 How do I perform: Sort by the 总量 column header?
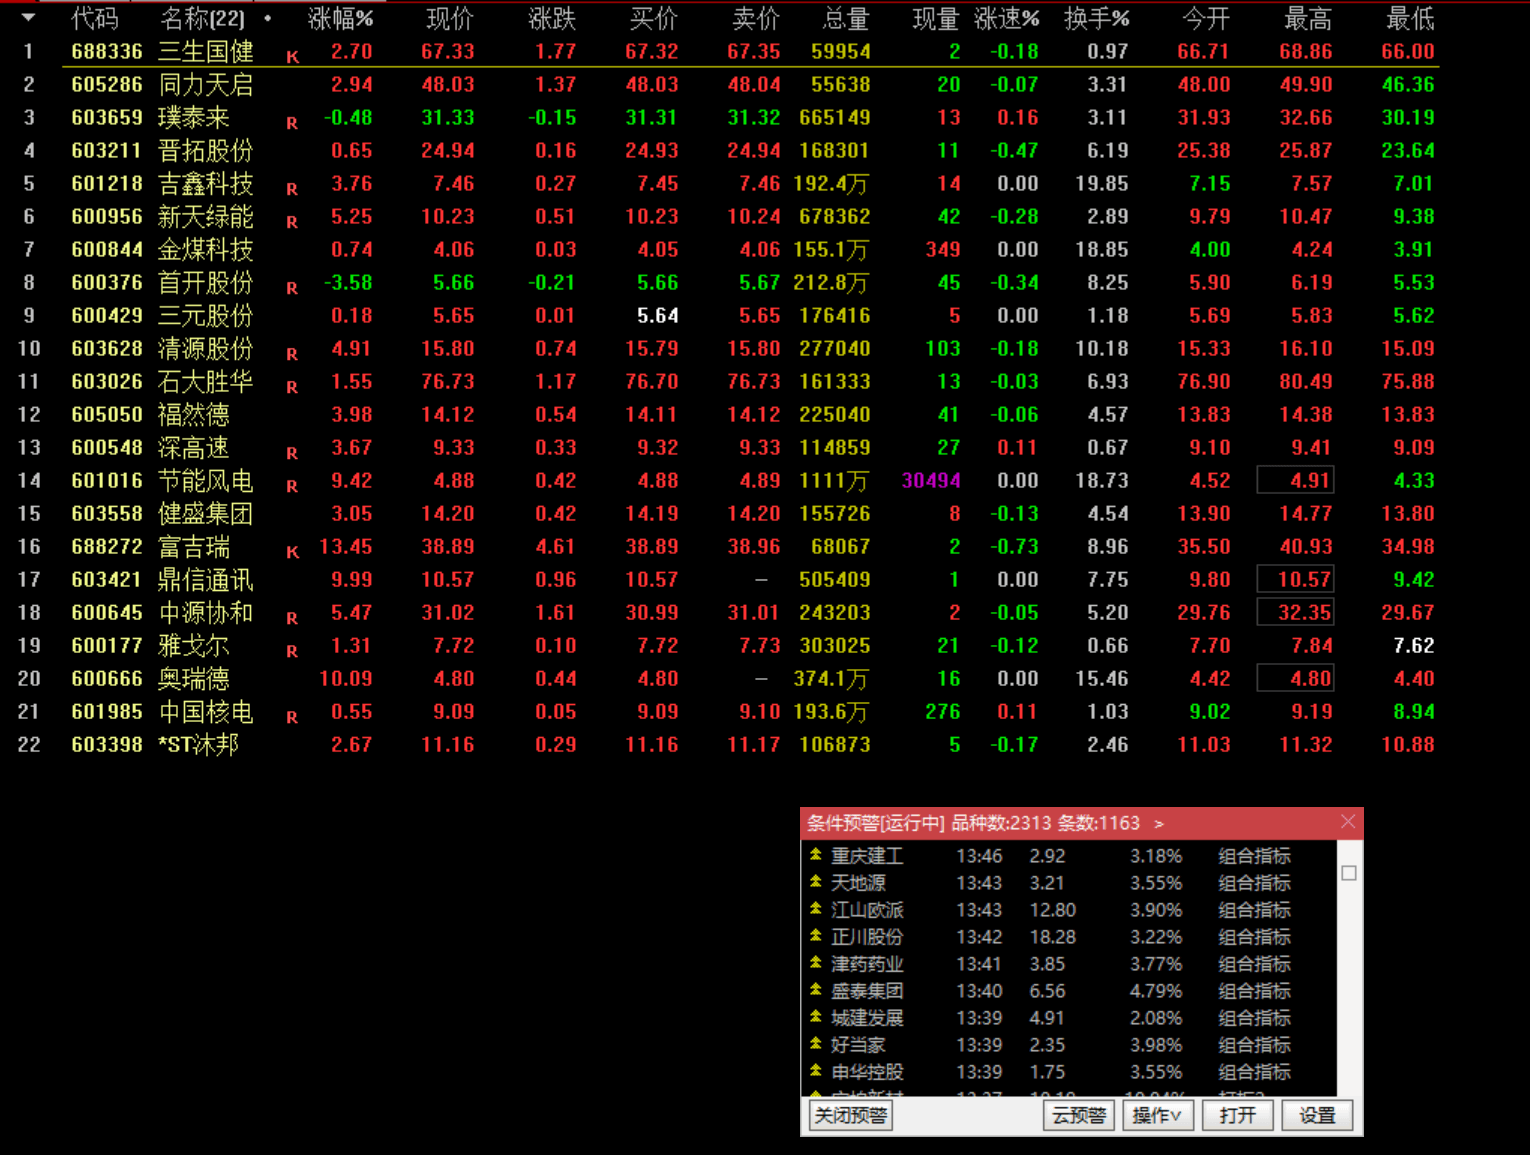click(x=846, y=18)
